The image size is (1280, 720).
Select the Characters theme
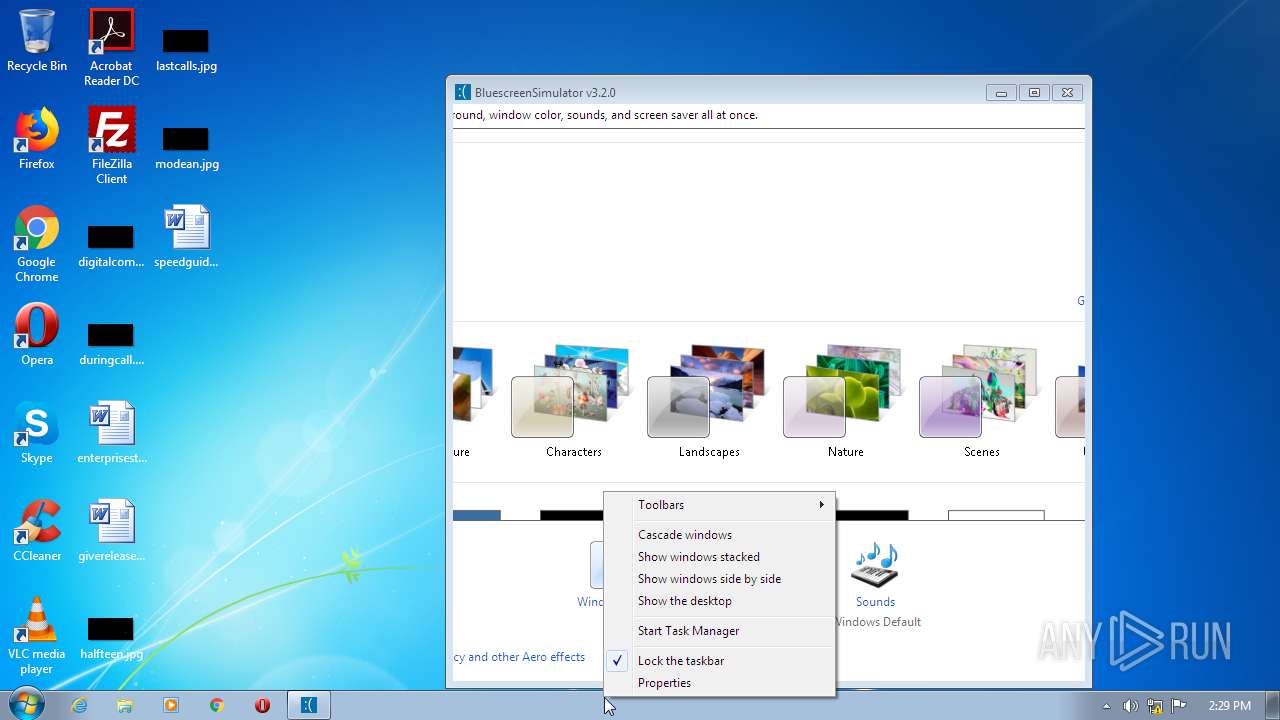573,401
